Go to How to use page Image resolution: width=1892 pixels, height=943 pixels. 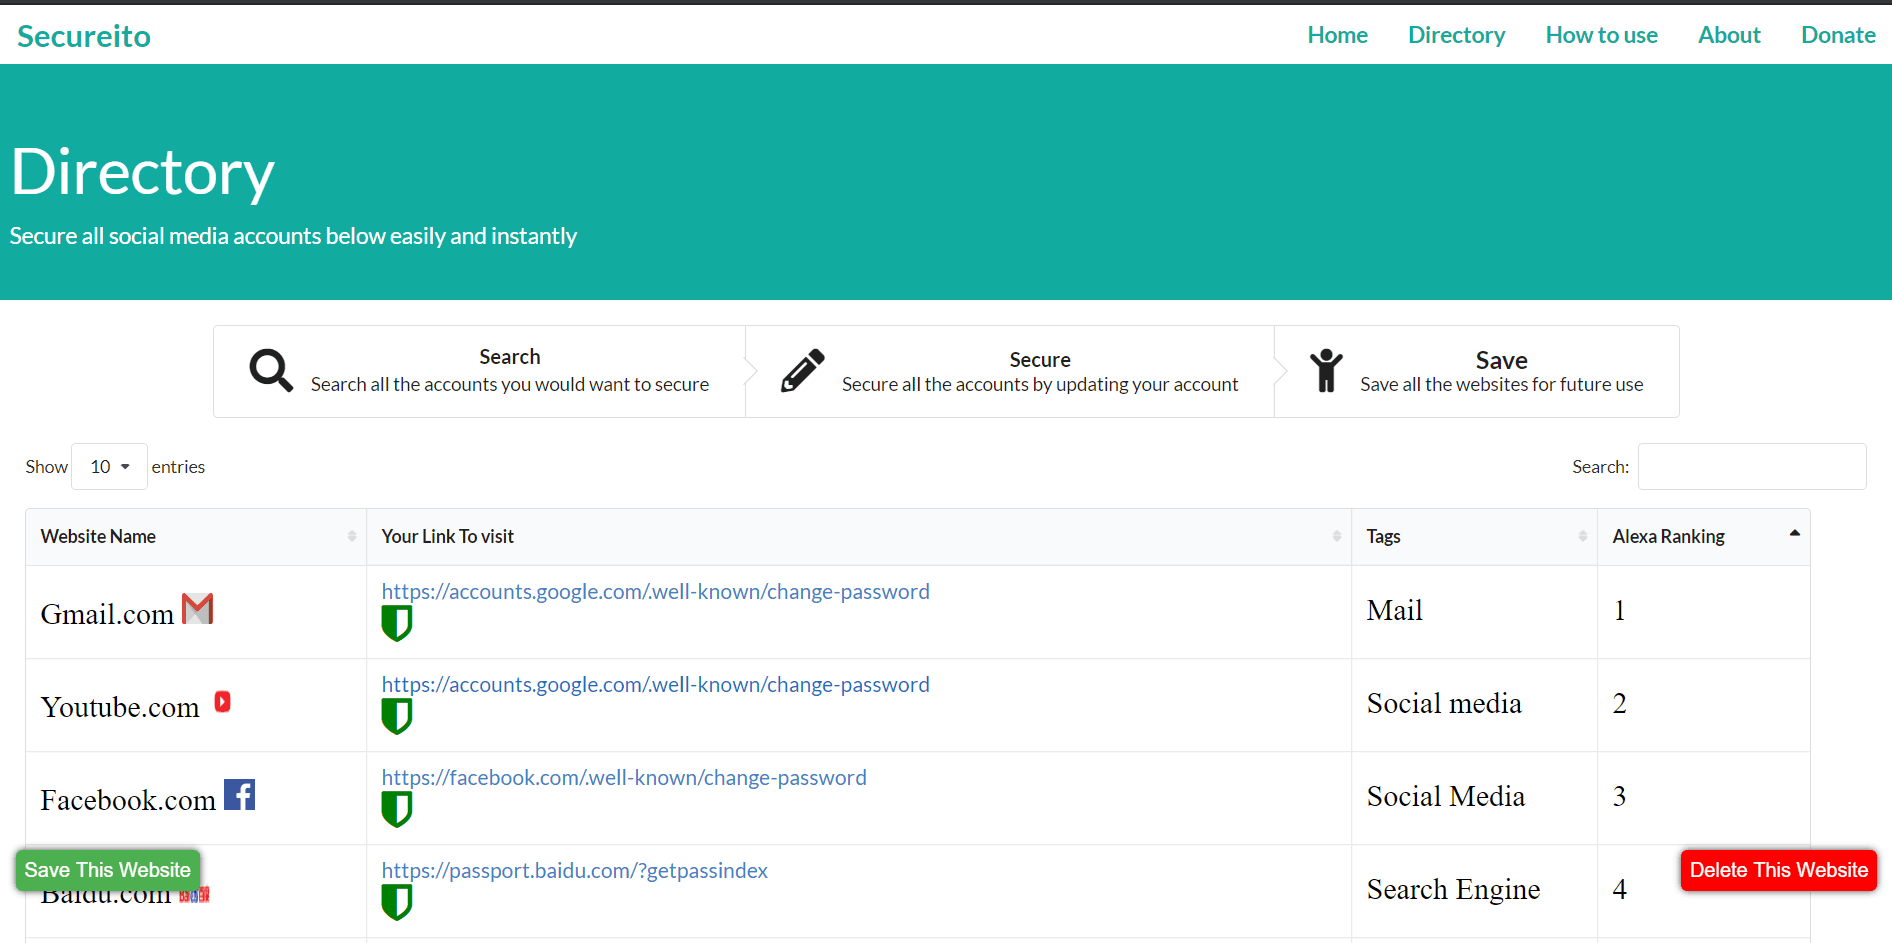pos(1601,35)
